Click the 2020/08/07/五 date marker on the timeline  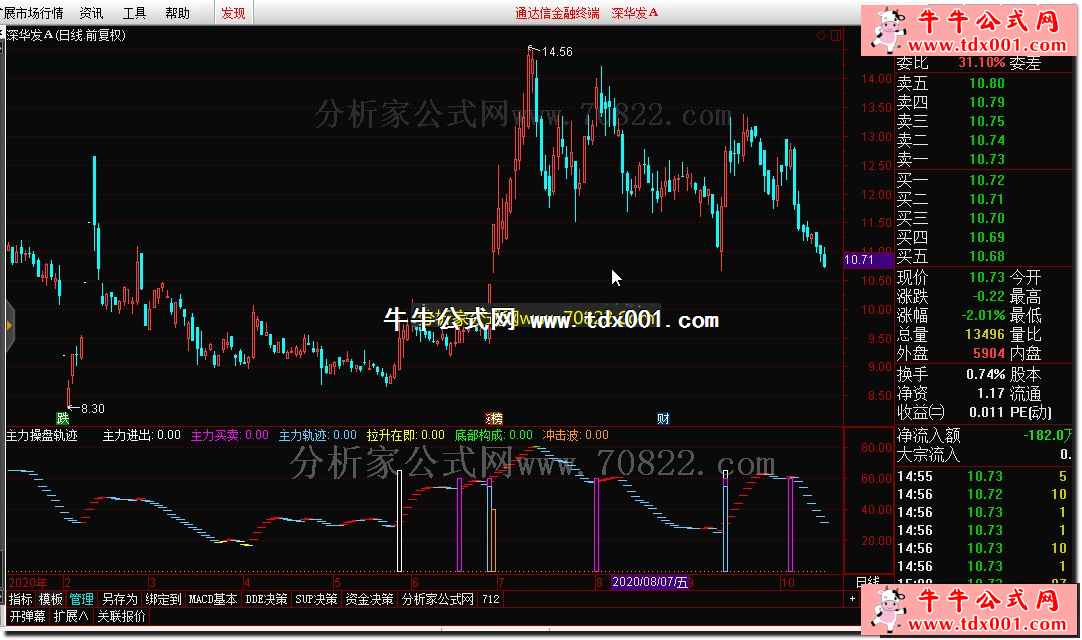point(650,582)
